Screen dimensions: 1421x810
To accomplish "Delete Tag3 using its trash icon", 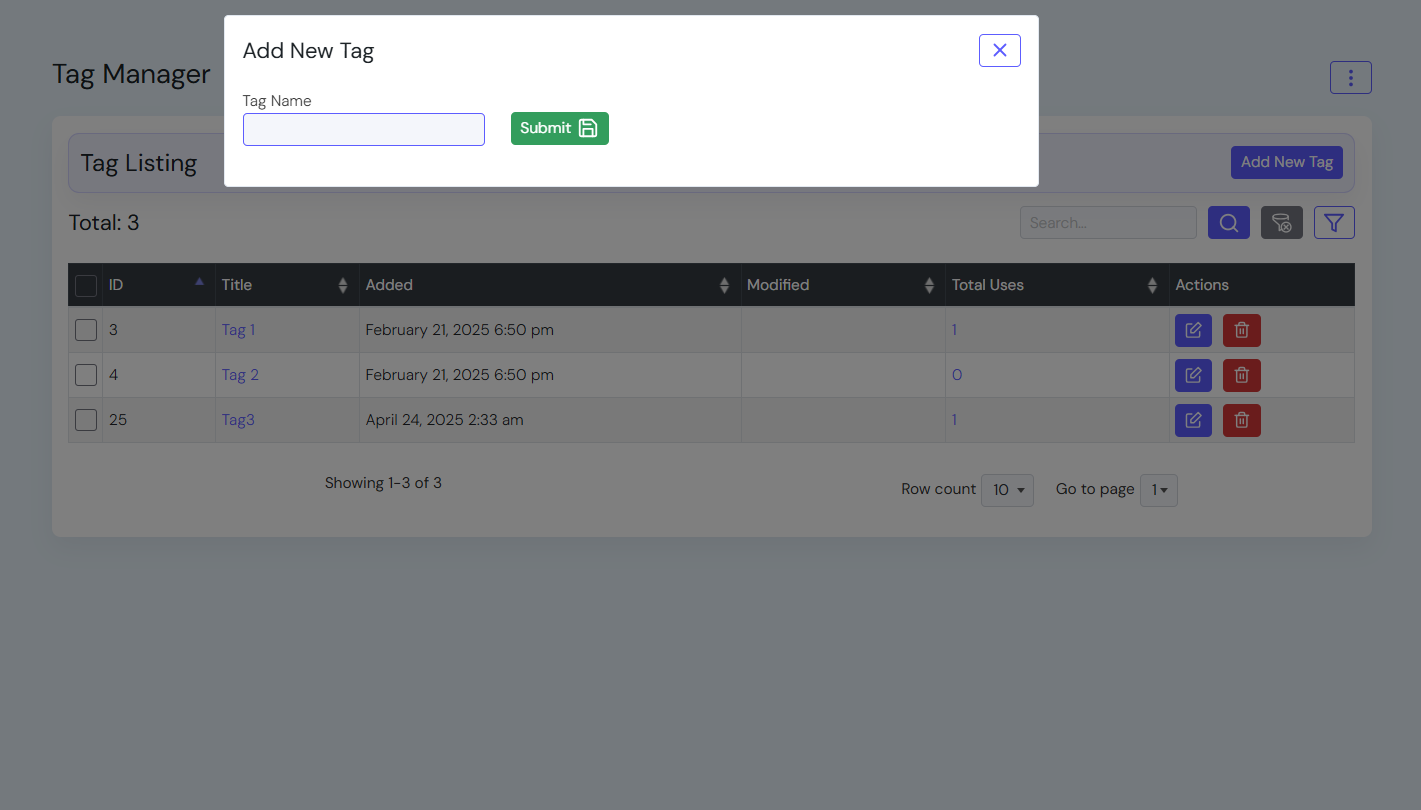I will (x=1241, y=420).
